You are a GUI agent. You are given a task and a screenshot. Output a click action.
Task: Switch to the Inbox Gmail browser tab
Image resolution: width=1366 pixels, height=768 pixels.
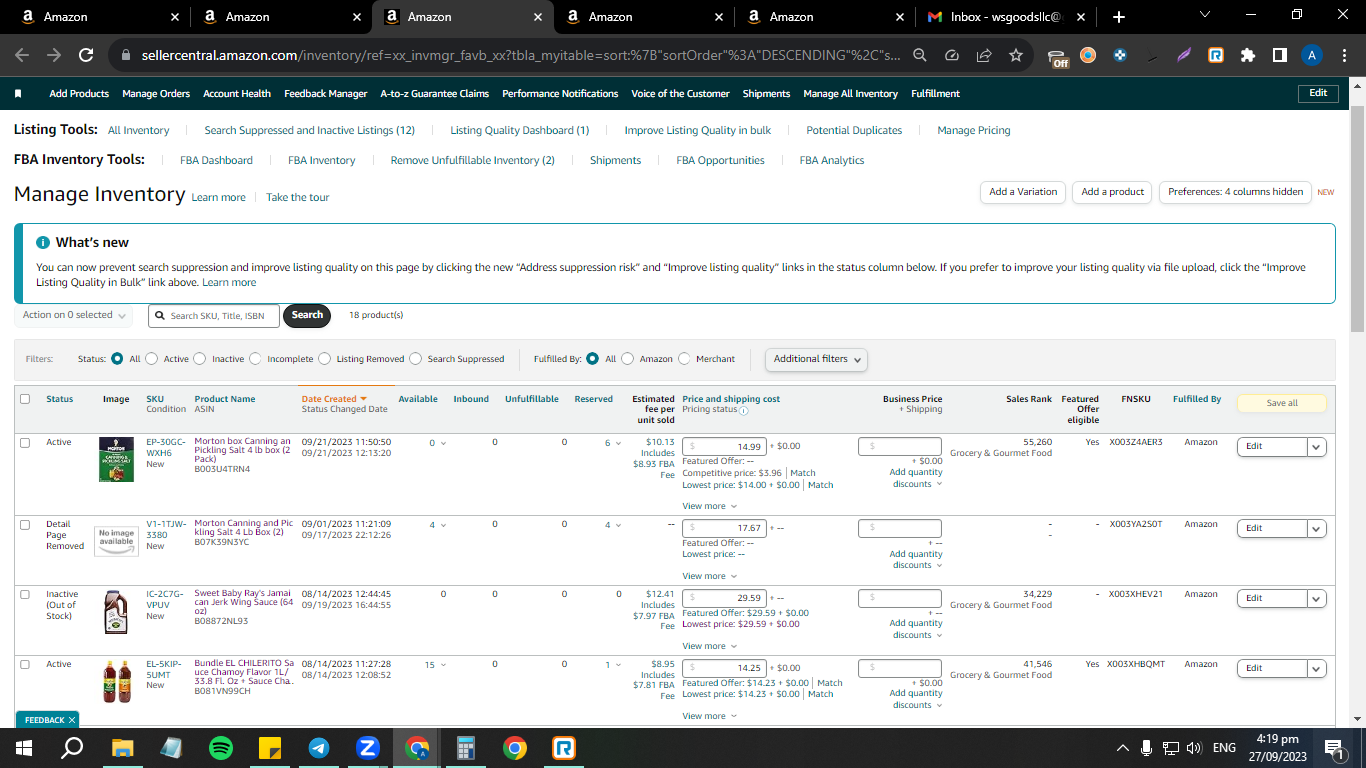click(1005, 17)
